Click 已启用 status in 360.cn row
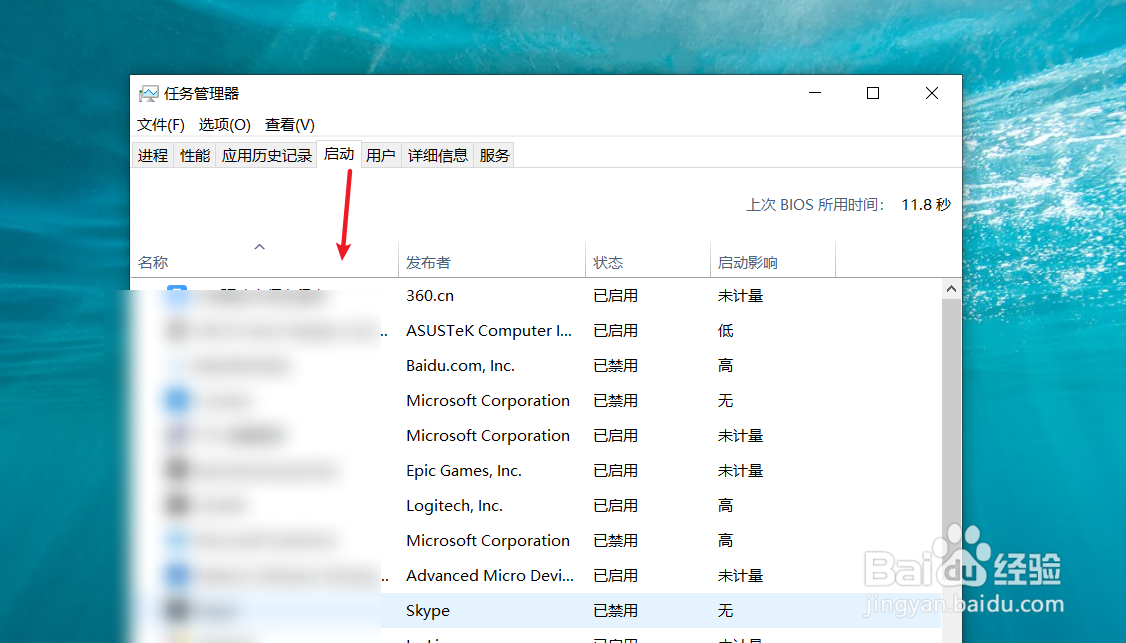Screen dimensions: 1126x643 point(615,296)
